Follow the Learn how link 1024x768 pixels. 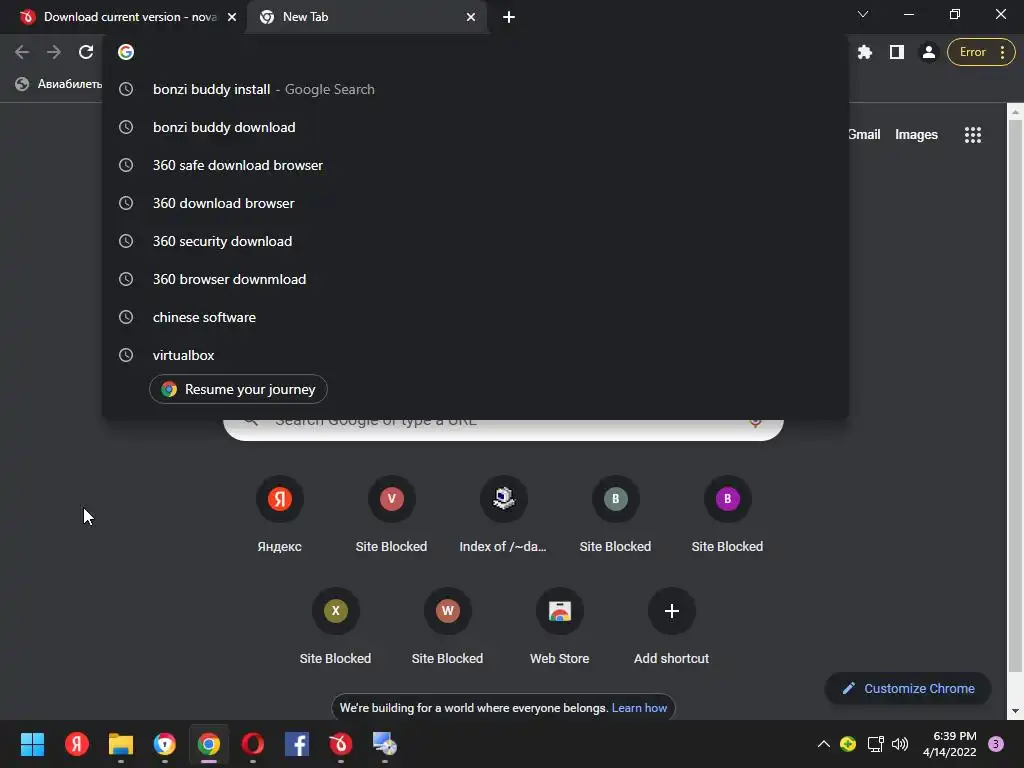tap(639, 708)
